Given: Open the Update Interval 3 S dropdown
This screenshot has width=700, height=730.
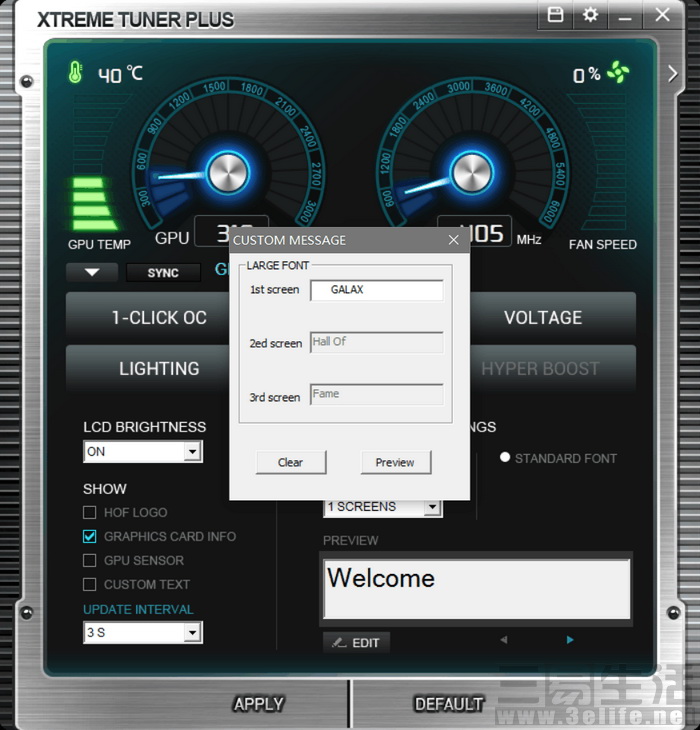Looking at the screenshot, I should tap(143, 632).
